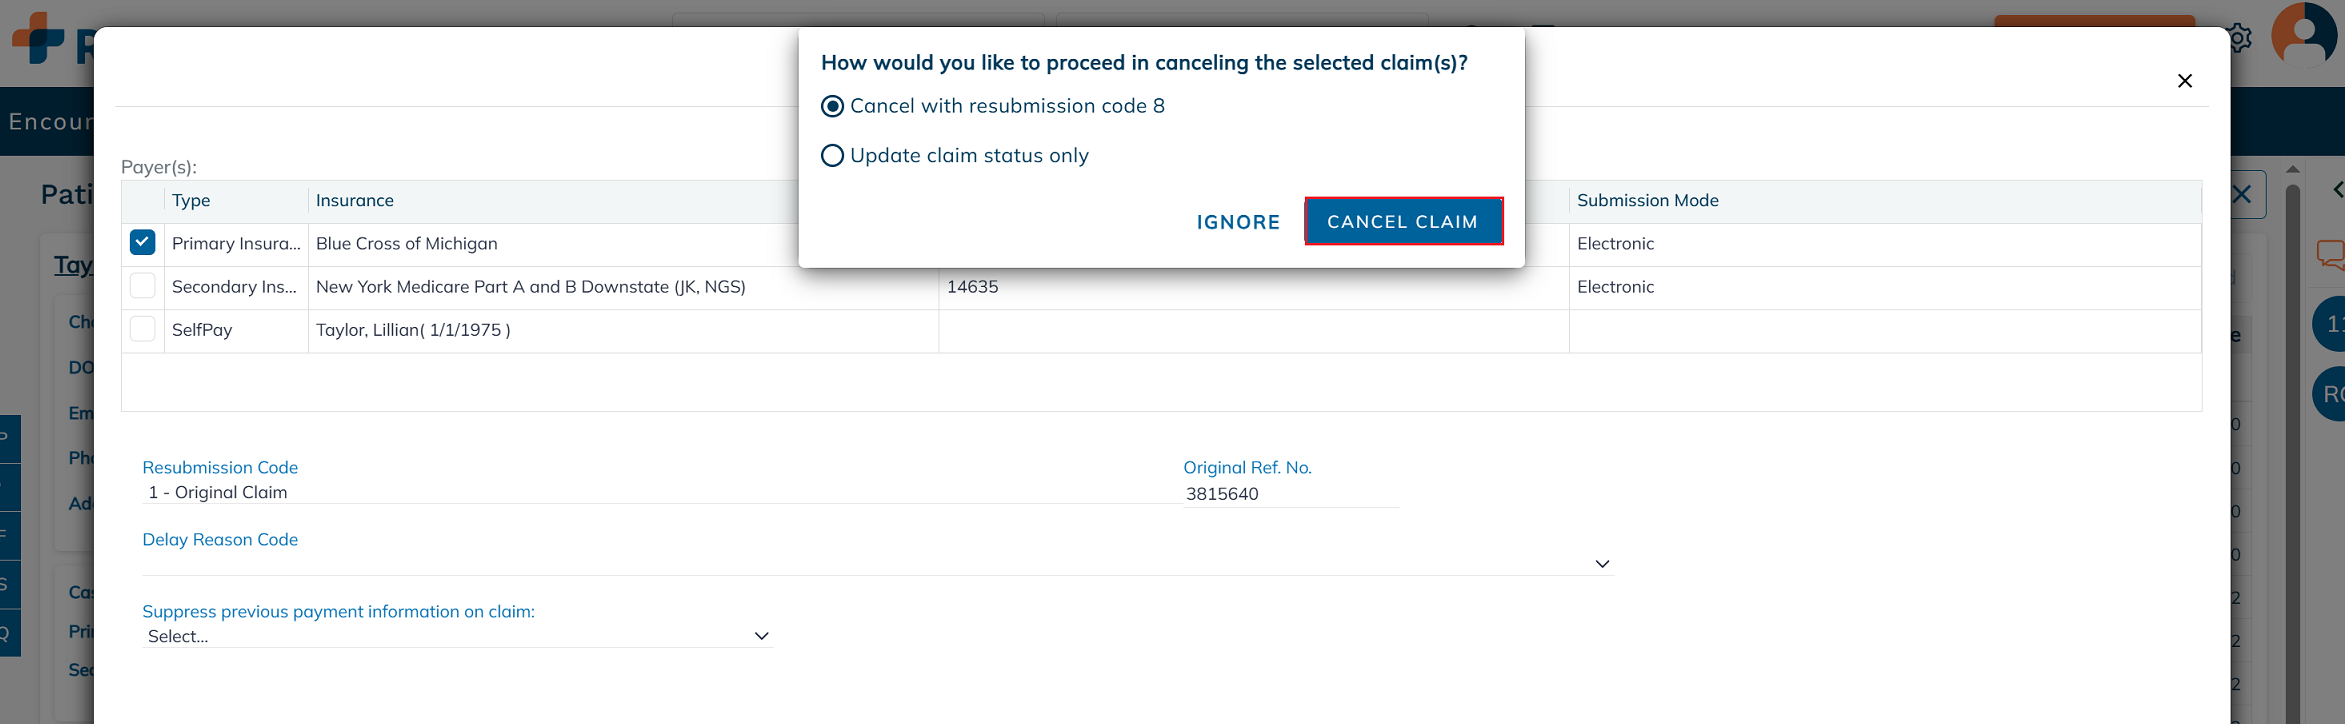Tick the SelfPay payer checkbox
The image size is (2345, 724).
point(143,329)
